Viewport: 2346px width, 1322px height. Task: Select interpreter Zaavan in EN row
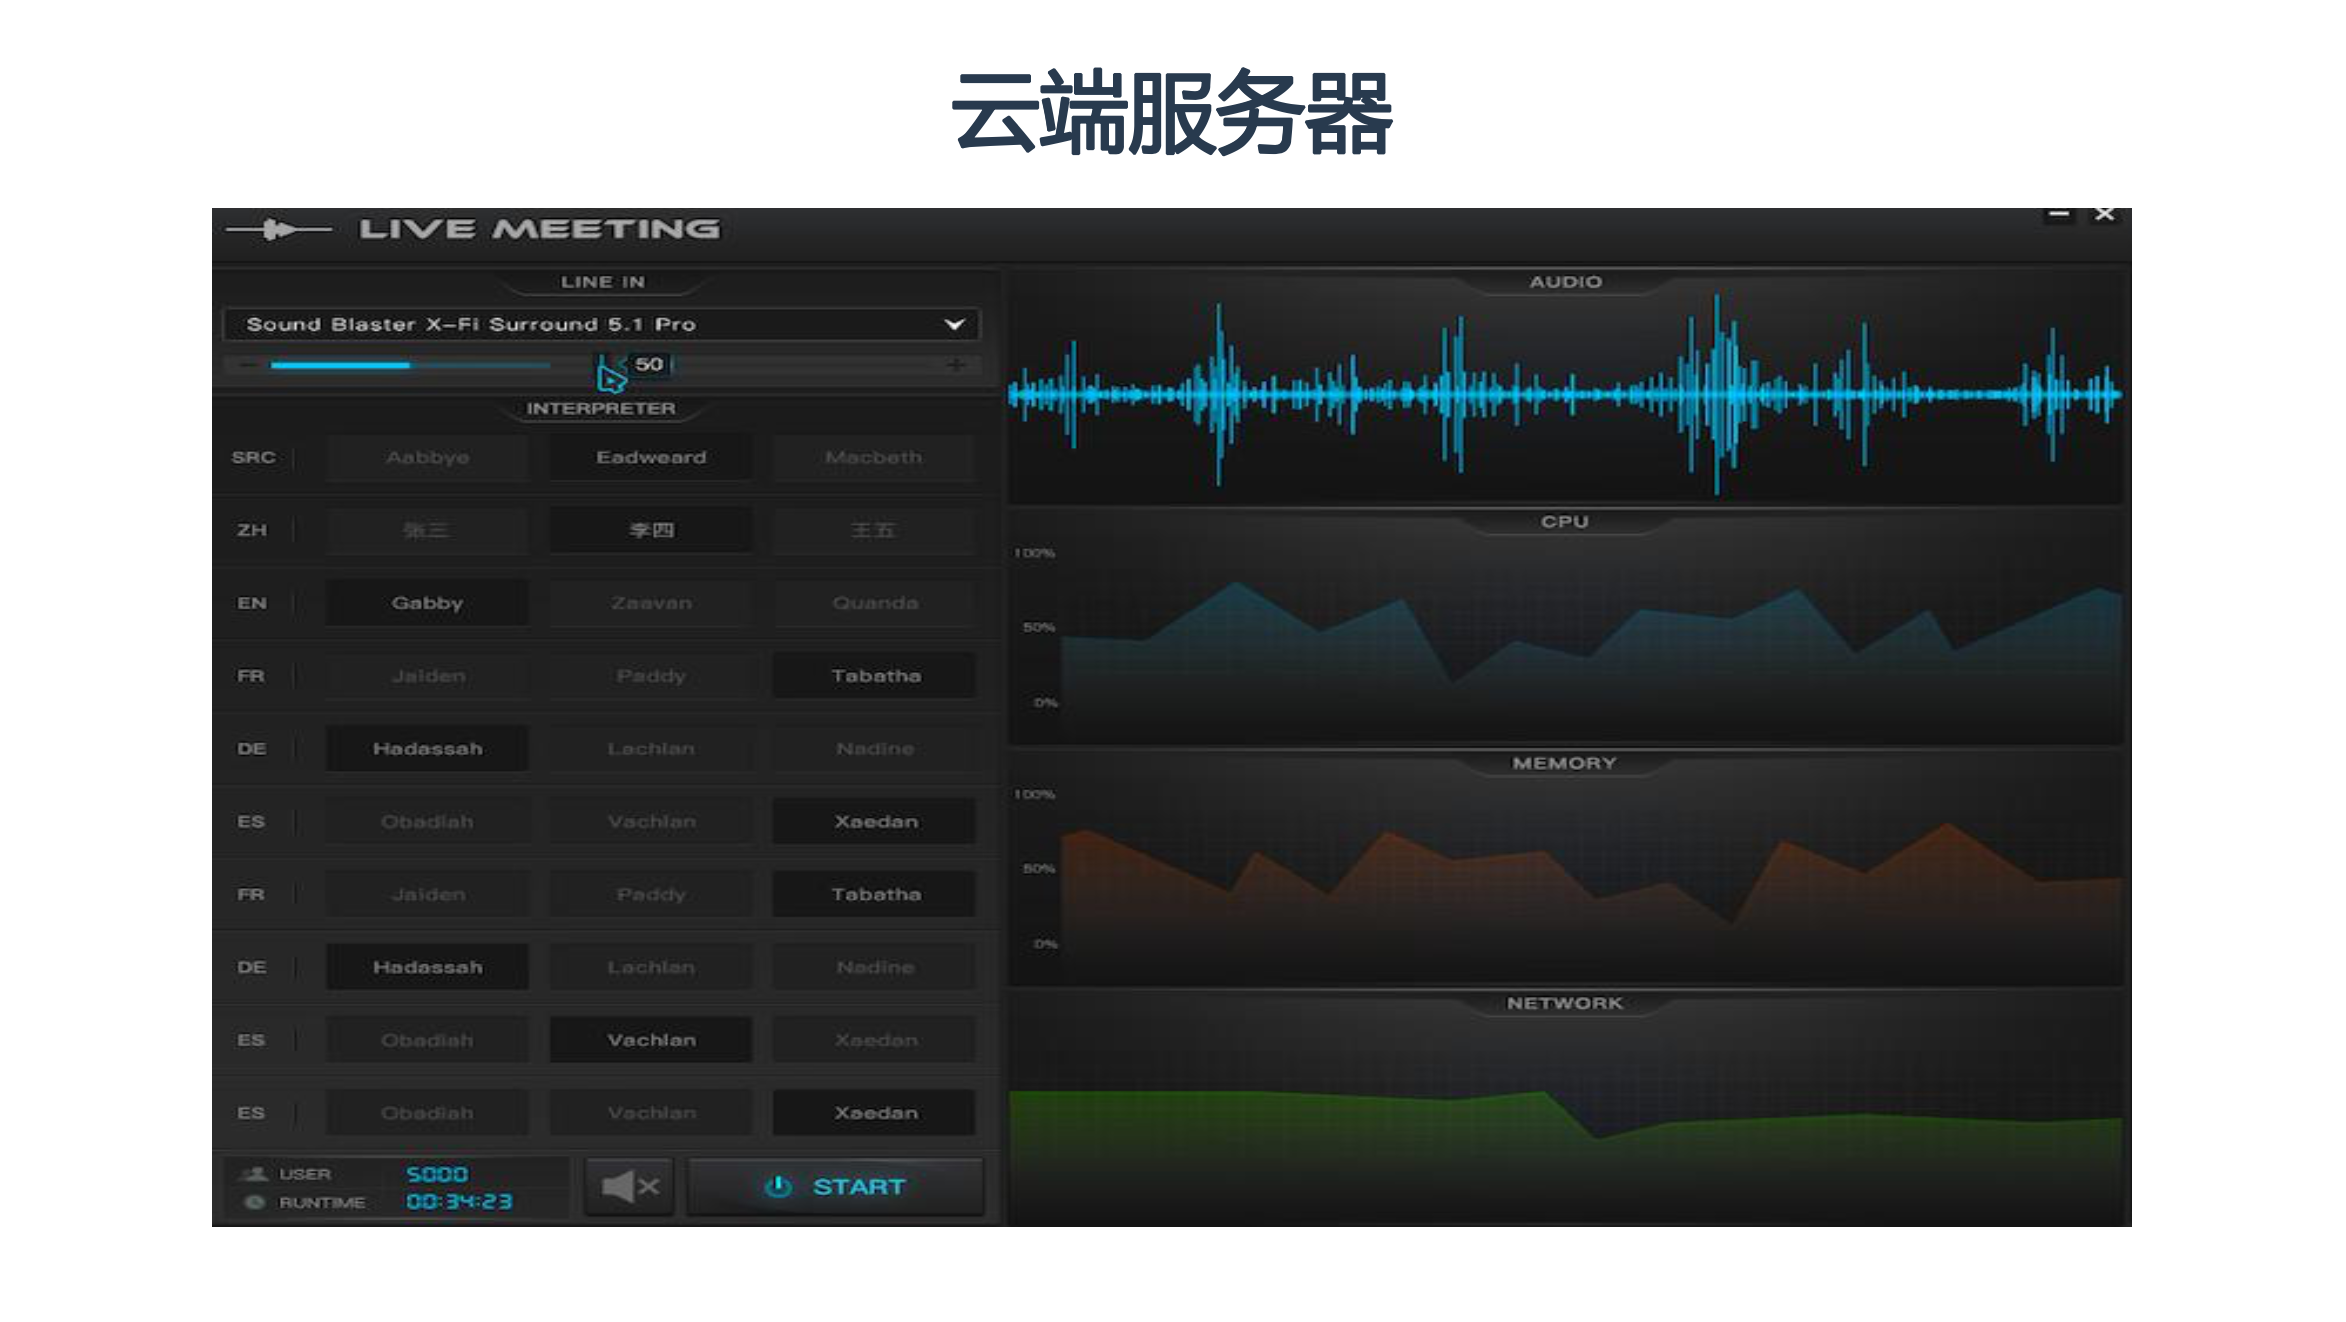651,603
